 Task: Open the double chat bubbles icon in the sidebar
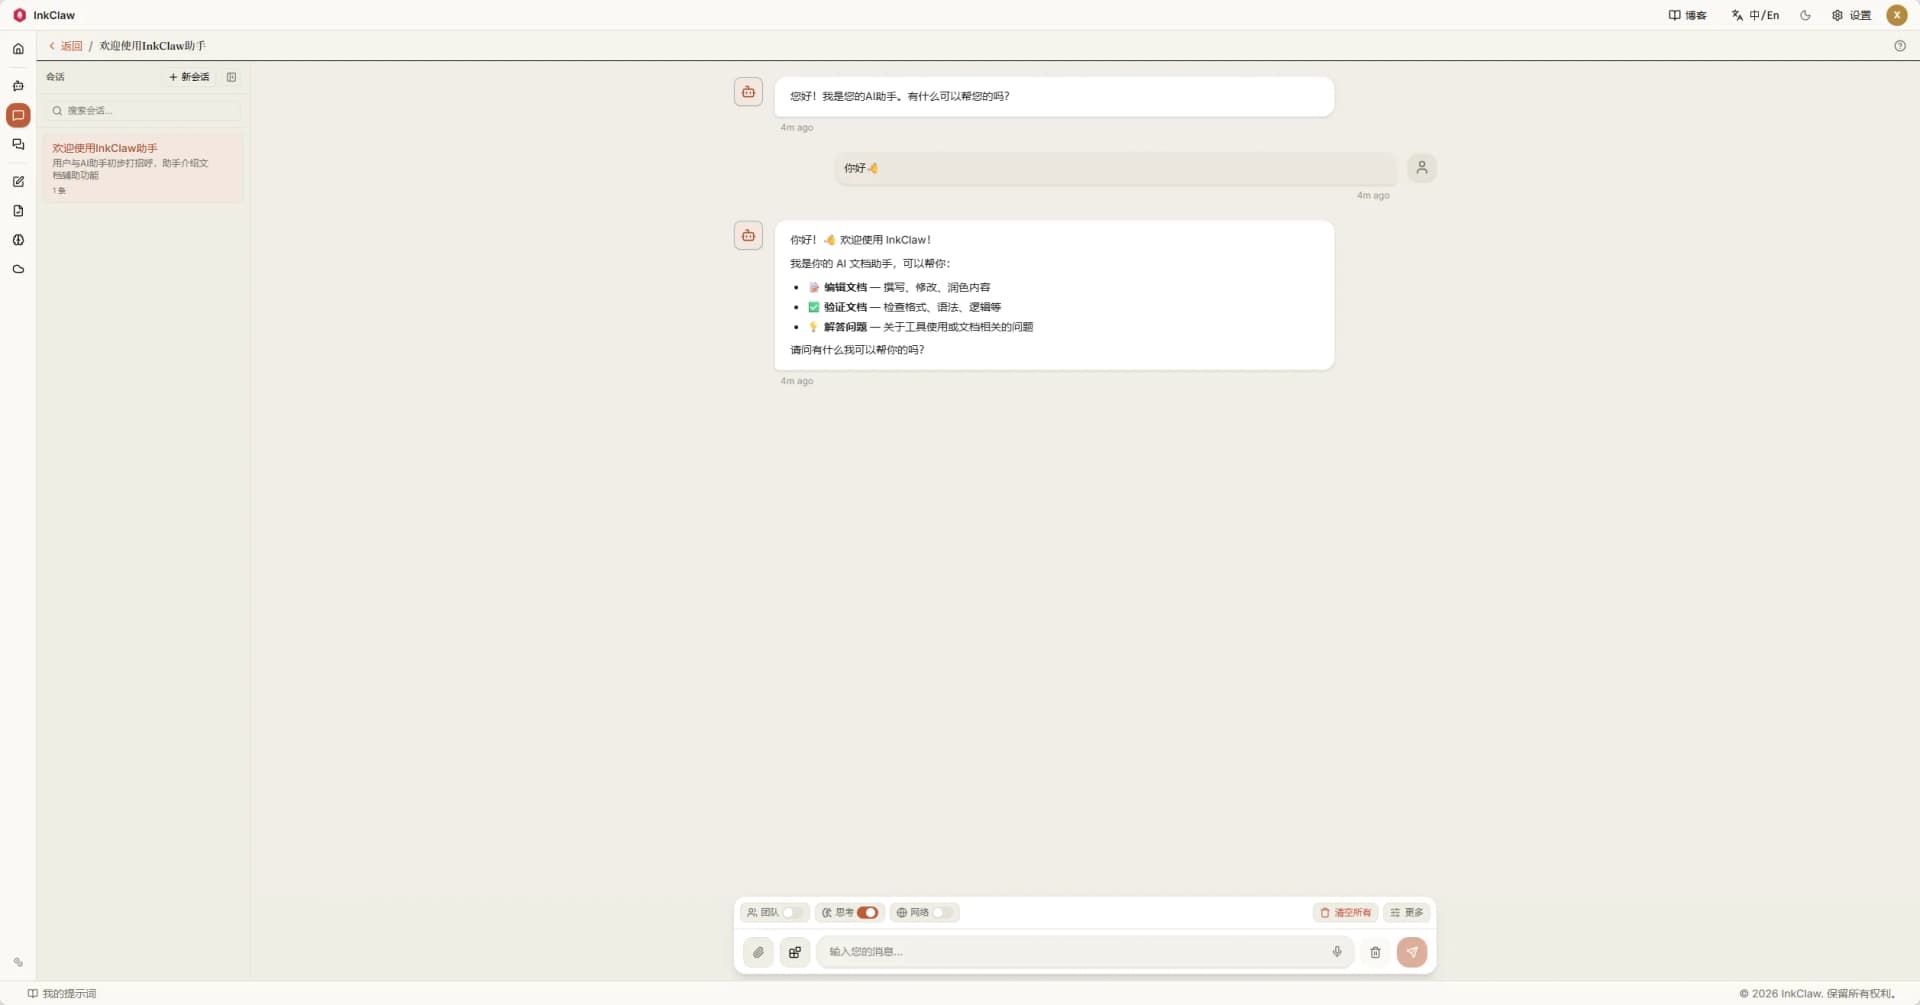click(18, 145)
